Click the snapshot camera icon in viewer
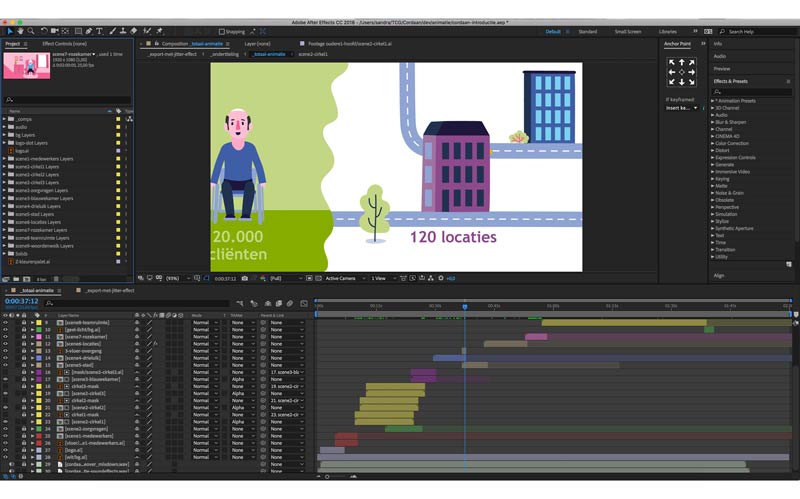This screenshot has width=800, height=499. 245,279
